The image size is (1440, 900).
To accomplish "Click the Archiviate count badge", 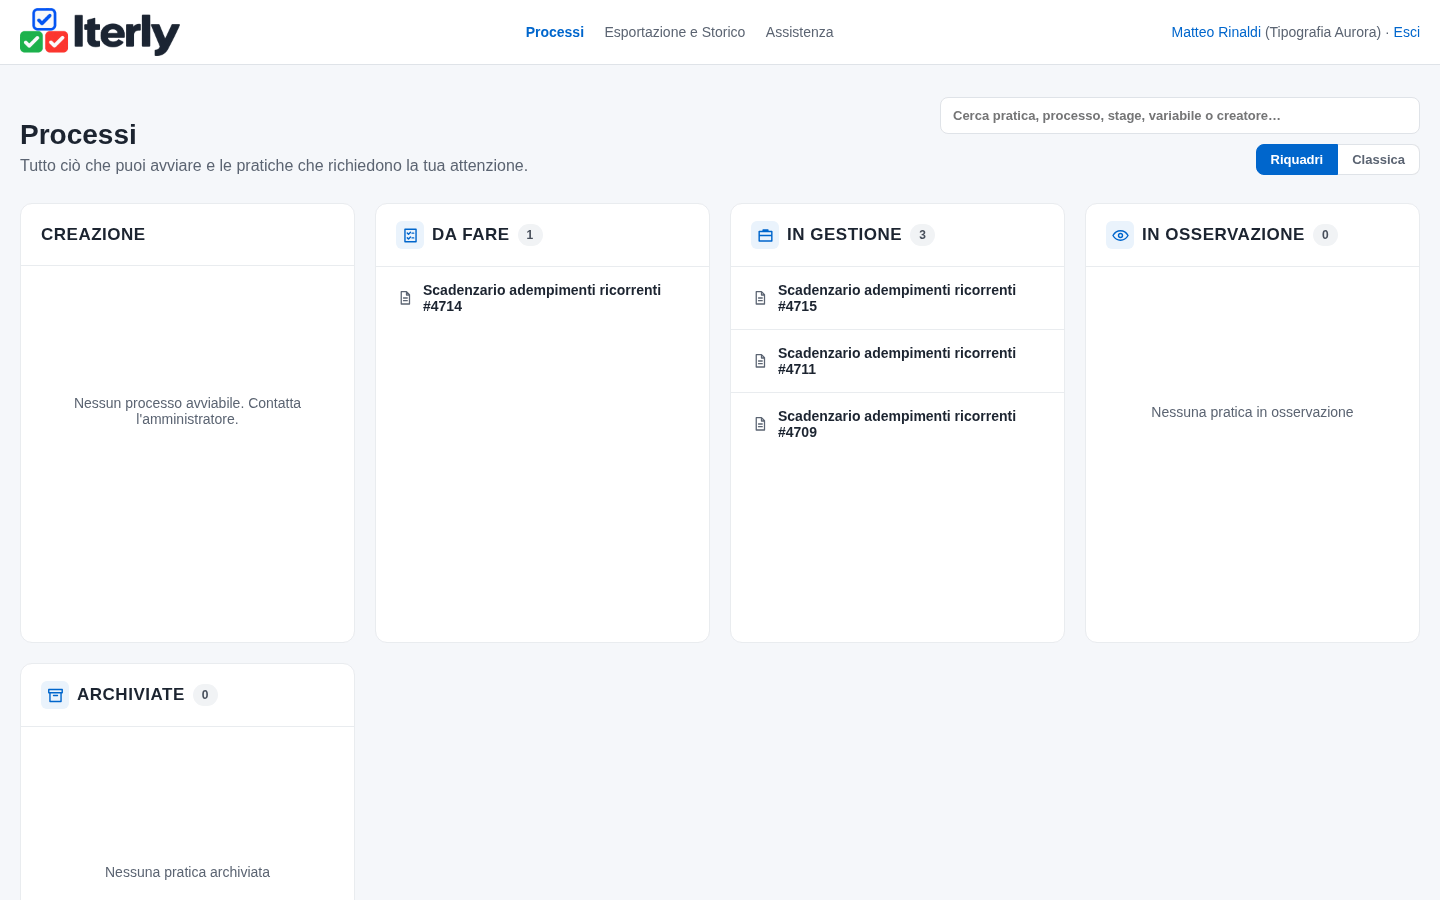I will [x=205, y=695].
